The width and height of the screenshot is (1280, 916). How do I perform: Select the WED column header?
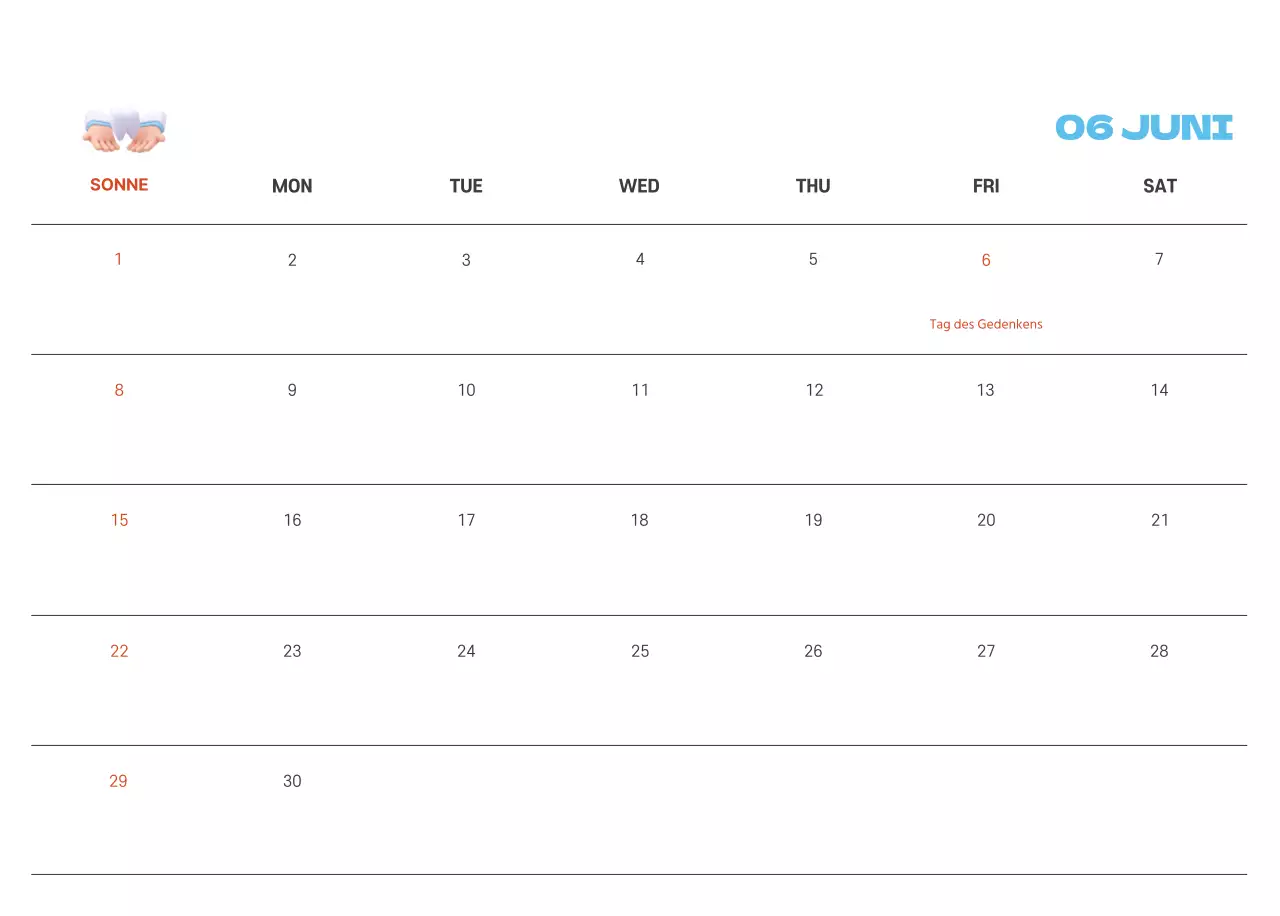click(639, 186)
